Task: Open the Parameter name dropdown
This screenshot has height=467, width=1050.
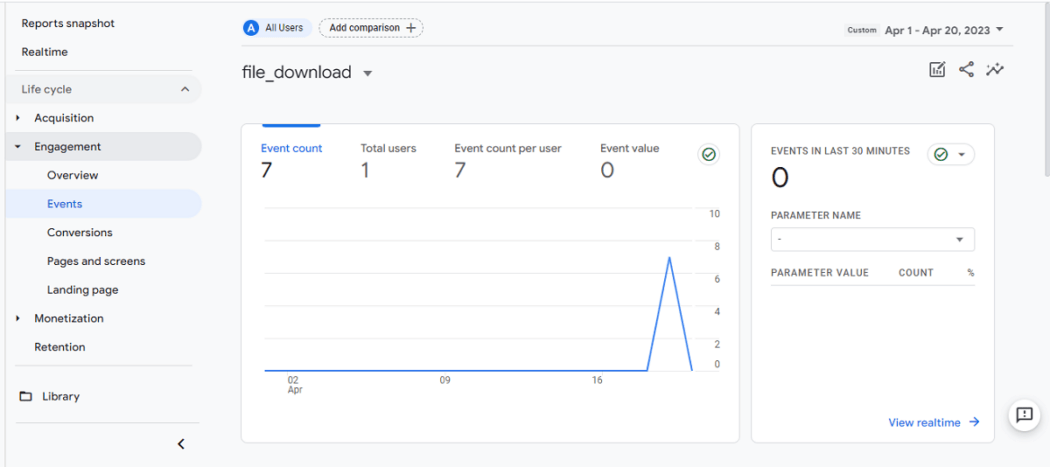Action: (x=873, y=239)
